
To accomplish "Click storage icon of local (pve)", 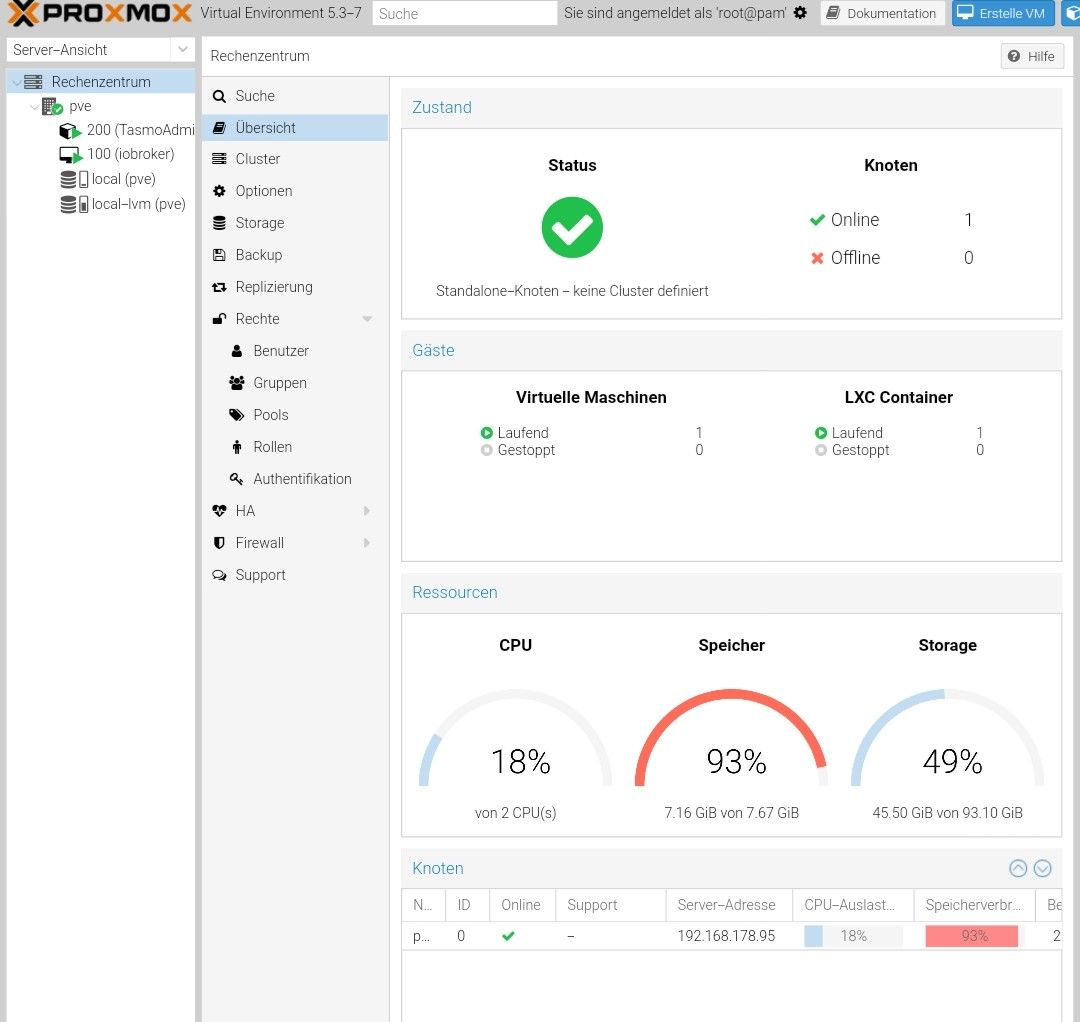I will pyautogui.click(x=74, y=179).
